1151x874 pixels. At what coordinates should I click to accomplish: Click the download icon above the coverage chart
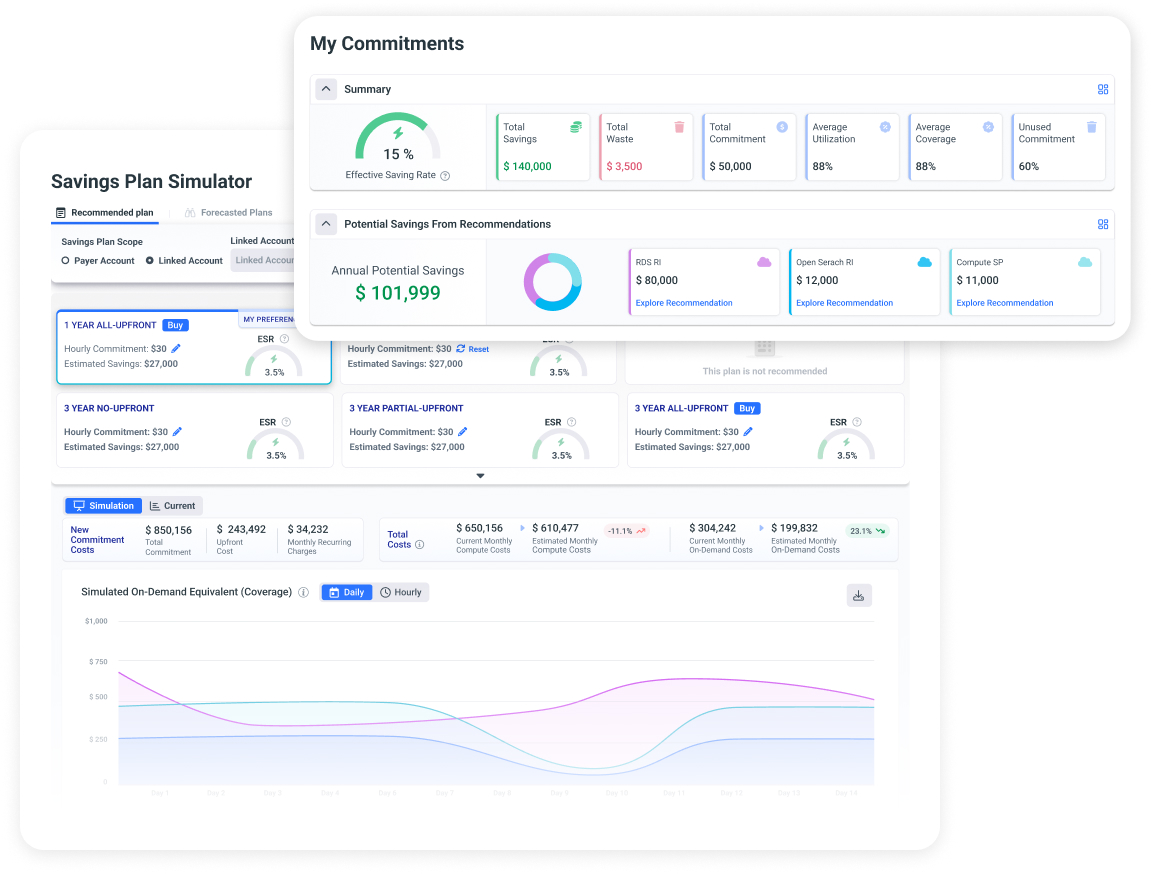click(859, 594)
